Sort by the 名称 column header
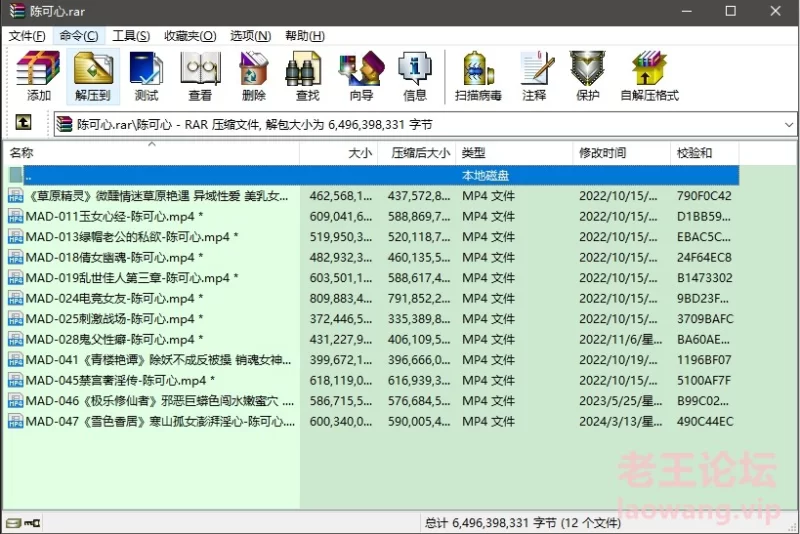800x534 pixels. pyautogui.click(x=151, y=152)
